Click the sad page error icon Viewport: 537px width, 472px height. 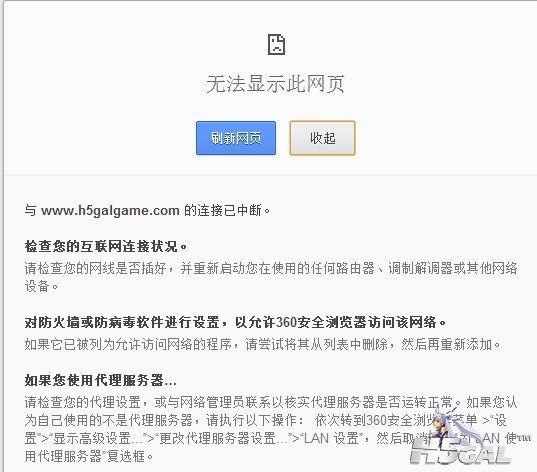point(276,45)
